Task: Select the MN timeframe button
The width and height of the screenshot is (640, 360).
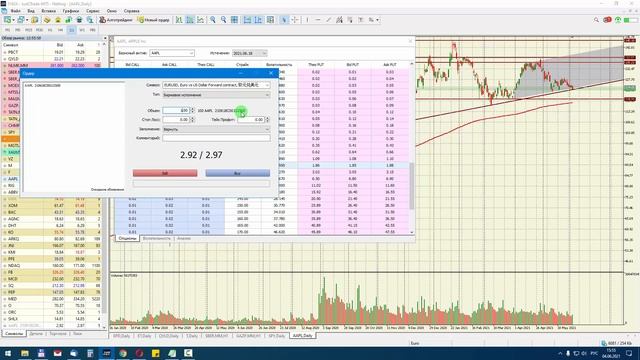Action: tap(93, 30)
